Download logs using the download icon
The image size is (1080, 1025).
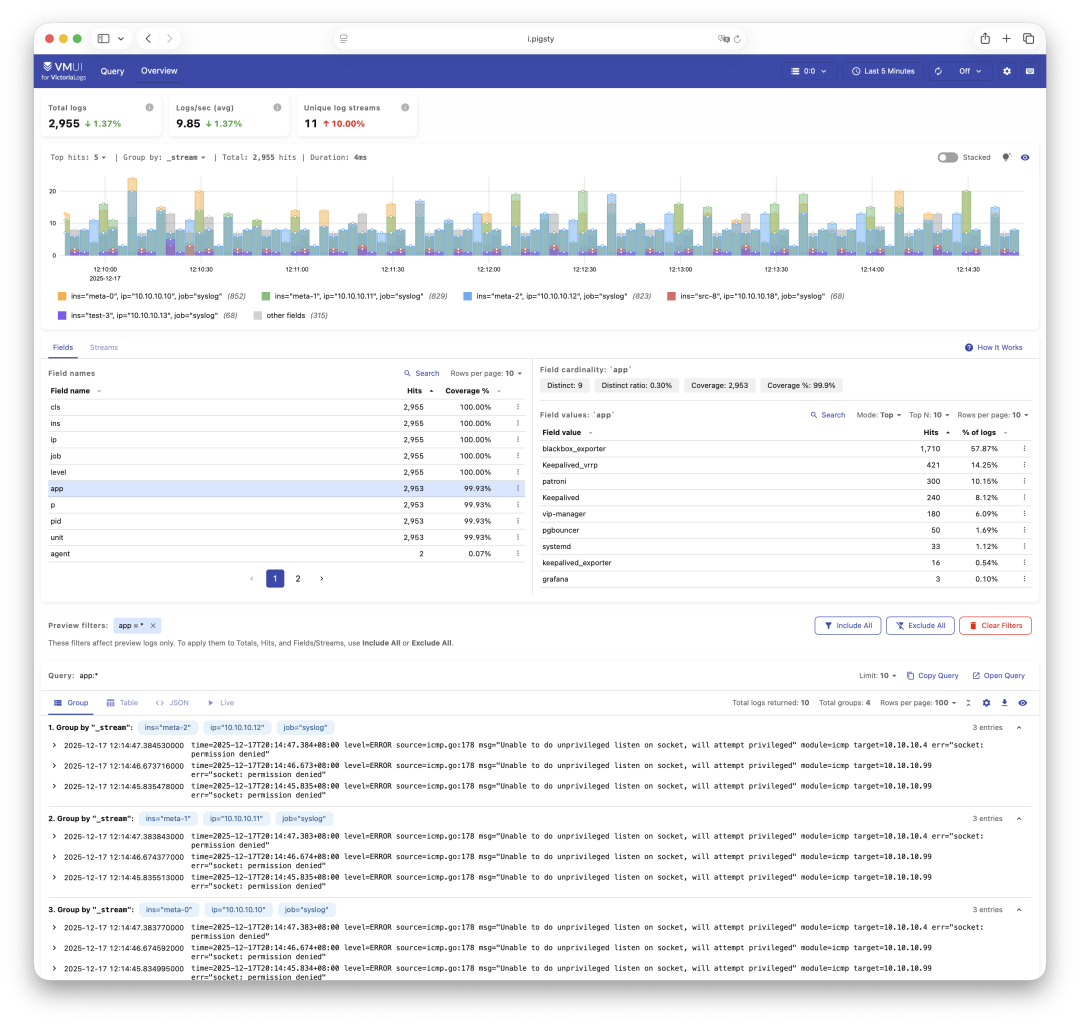pos(1005,703)
